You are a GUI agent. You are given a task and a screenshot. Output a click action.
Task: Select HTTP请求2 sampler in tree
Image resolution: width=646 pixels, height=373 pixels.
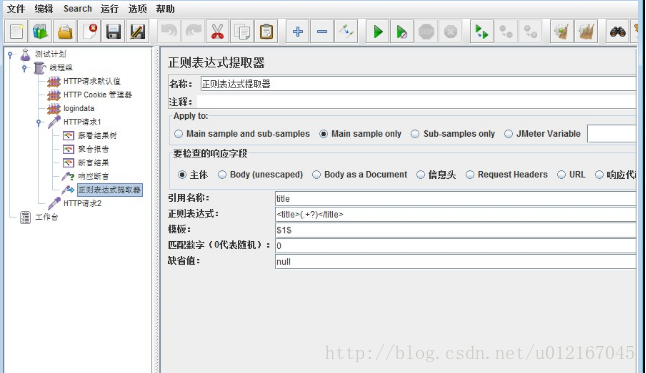[x=82, y=203]
